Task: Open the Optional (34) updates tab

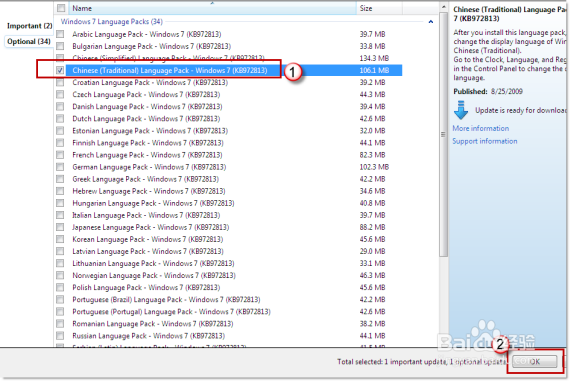Action: coord(29,41)
